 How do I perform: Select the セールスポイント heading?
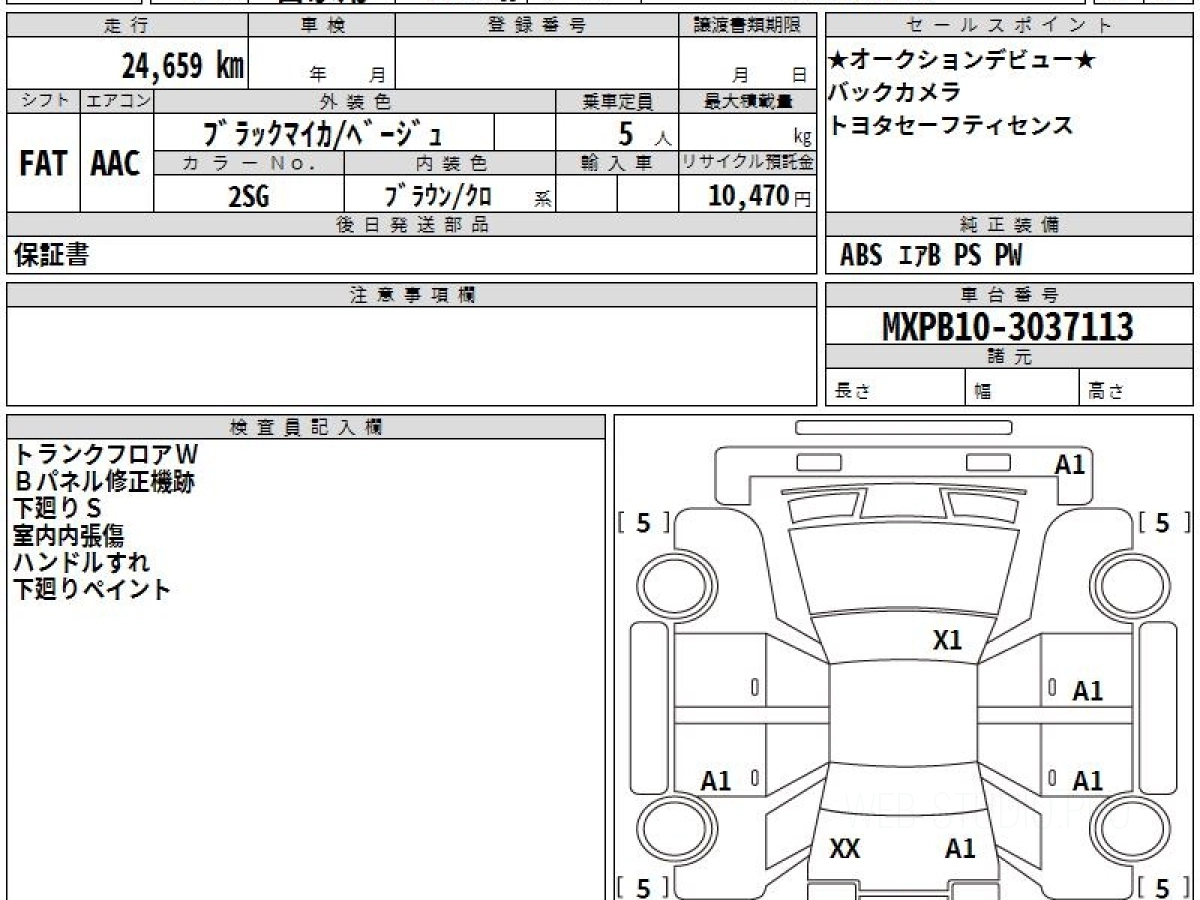[1010, 26]
